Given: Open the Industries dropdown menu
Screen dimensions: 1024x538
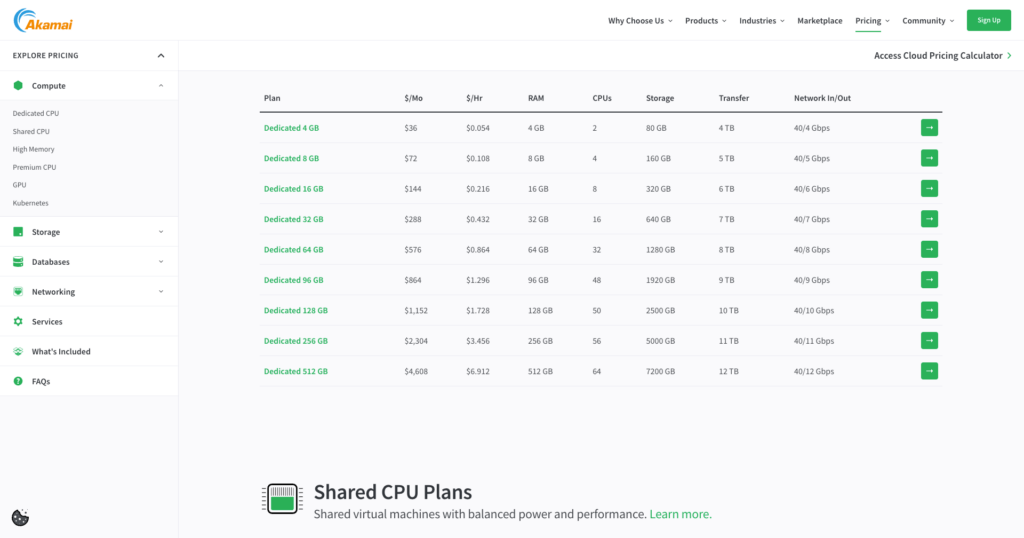Looking at the screenshot, I should tap(761, 21).
